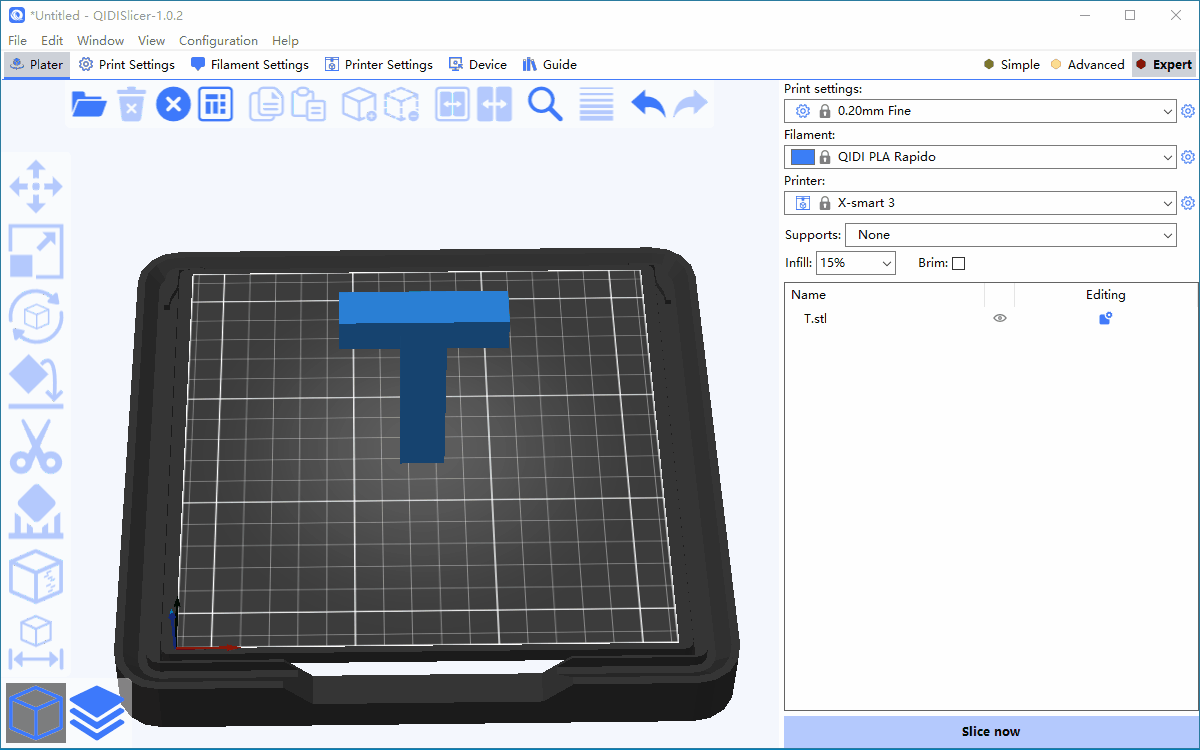Select the Cut scissors tool
This screenshot has width=1200, height=750.
click(x=36, y=446)
